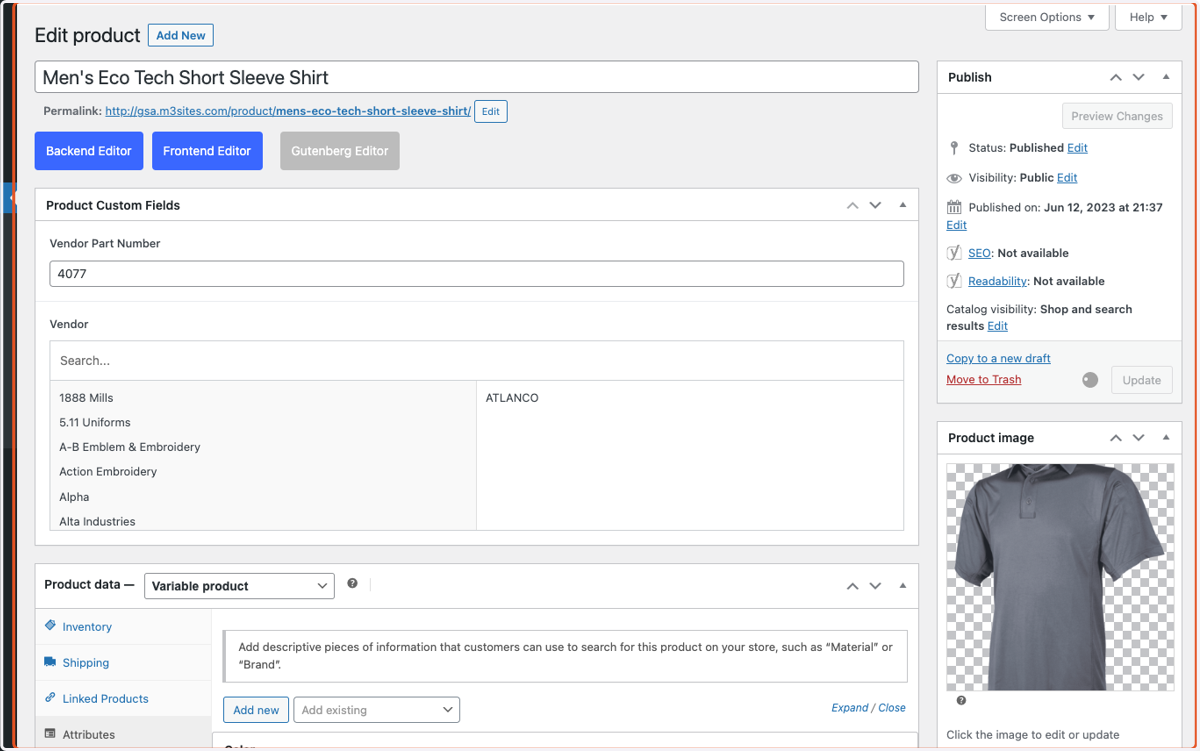This screenshot has height=751, width=1200.
Task: Open the Backend Editor
Action: coord(89,151)
